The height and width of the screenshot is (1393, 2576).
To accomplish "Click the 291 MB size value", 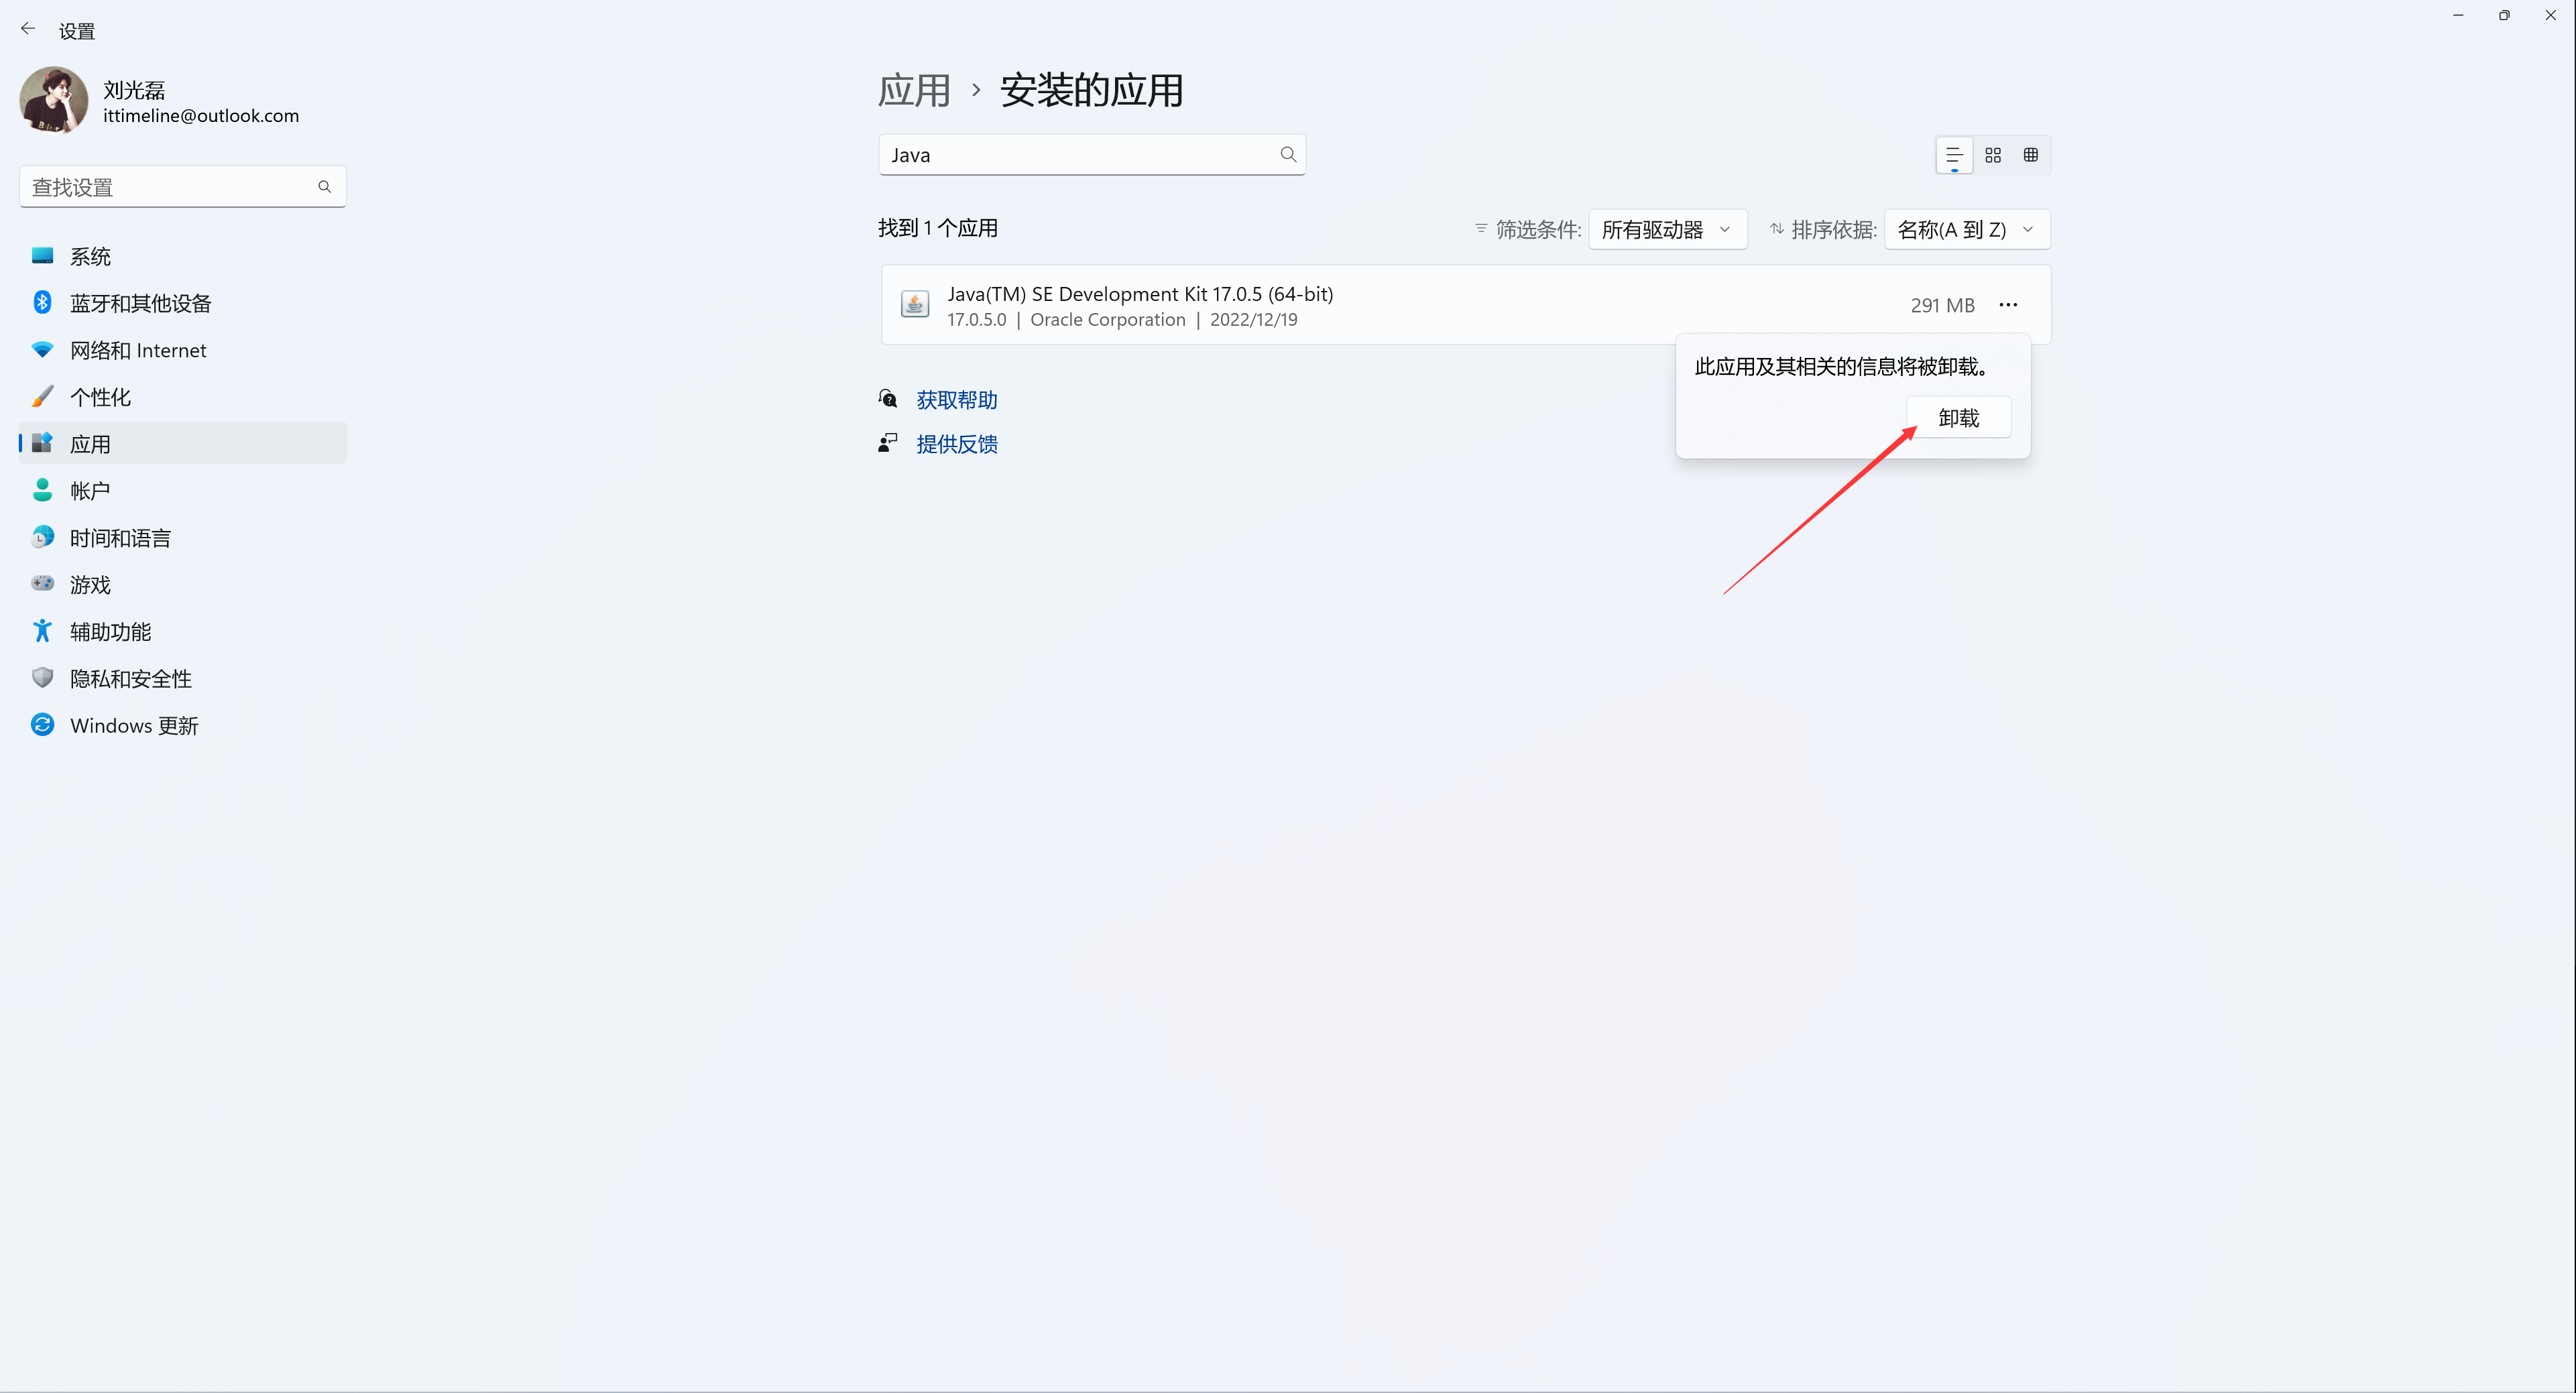I will (1942, 305).
